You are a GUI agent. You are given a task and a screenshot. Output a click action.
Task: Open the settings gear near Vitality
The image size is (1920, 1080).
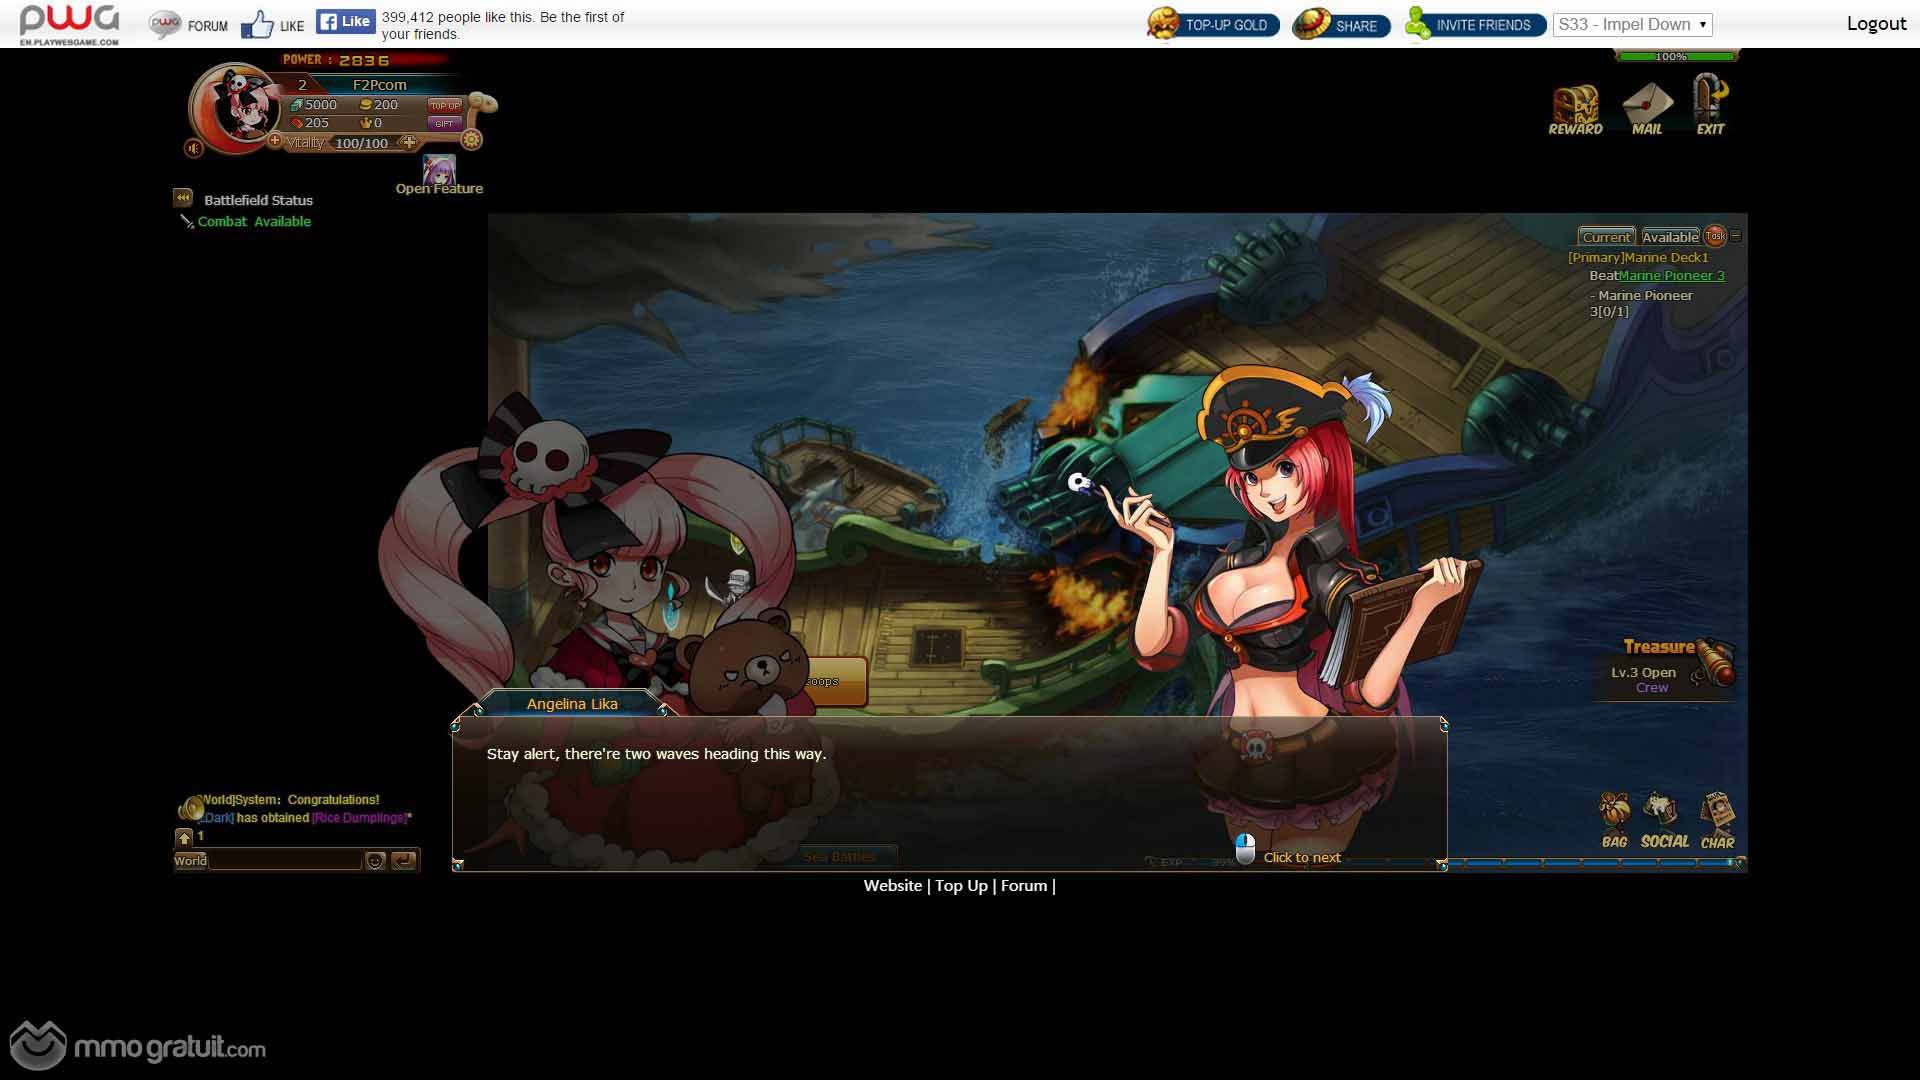click(471, 140)
